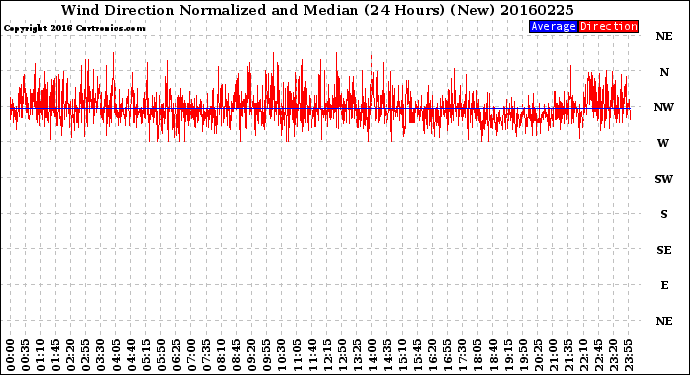690x375 pixels.
Task: Click the 07:35 time axis label
Action: point(206,355)
